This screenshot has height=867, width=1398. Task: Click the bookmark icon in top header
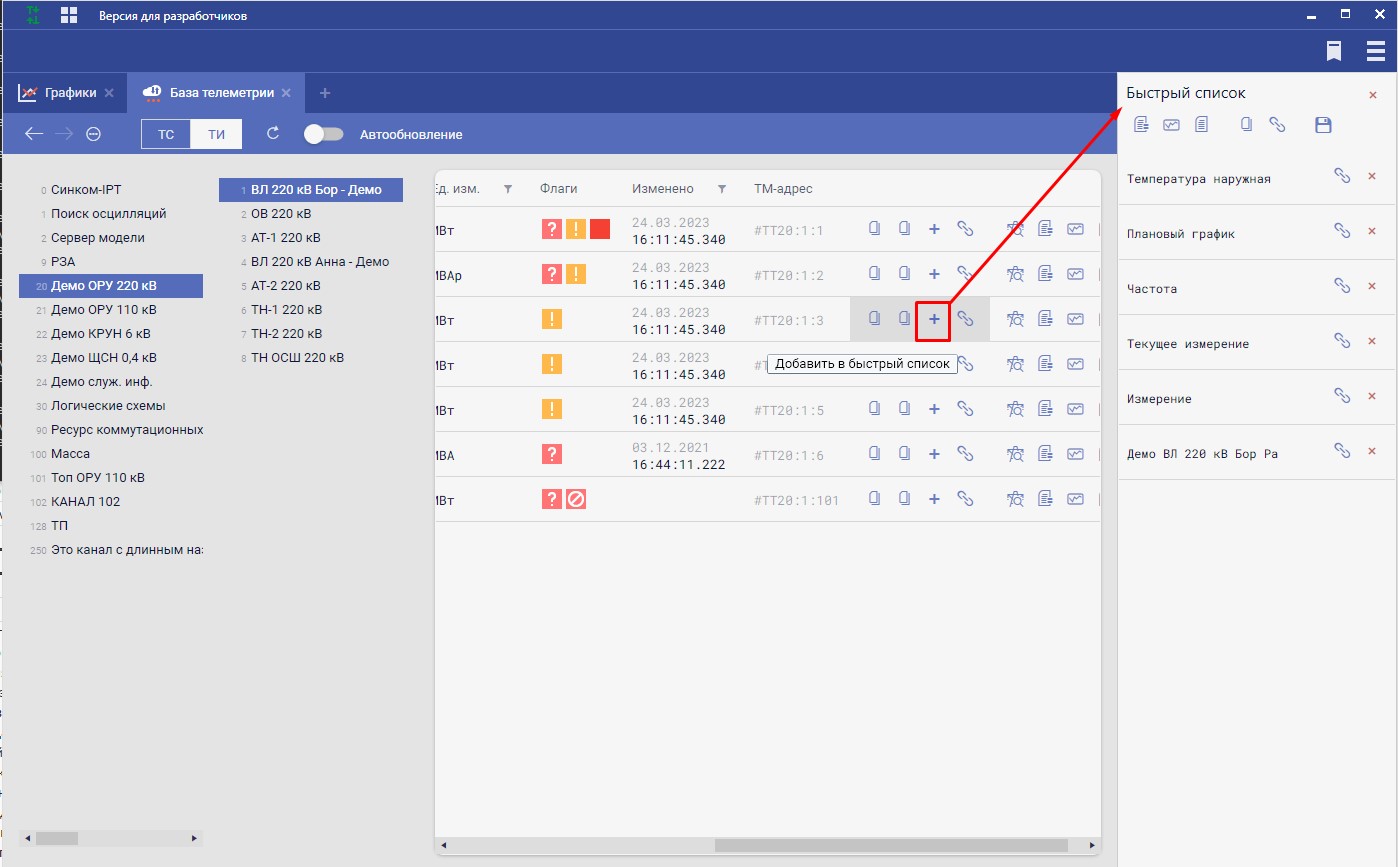pyautogui.click(x=1334, y=51)
